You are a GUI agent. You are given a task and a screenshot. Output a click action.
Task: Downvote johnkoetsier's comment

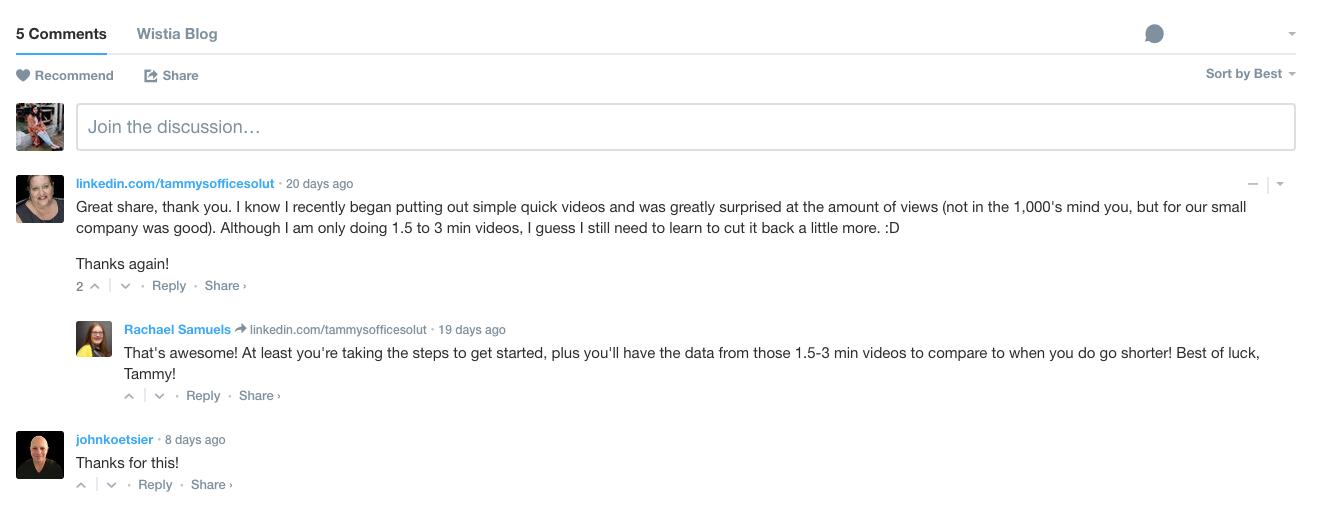pos(111,485)
